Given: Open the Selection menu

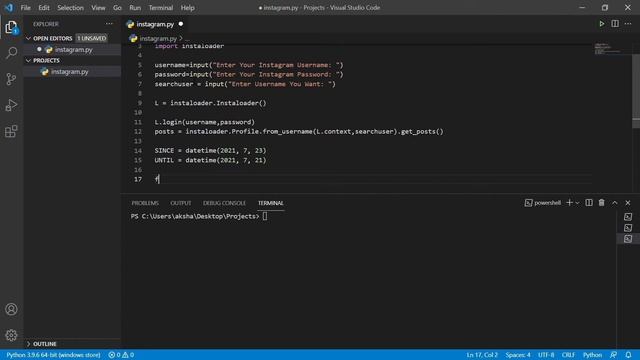Looking at the screenshot, I should [70, 8].
